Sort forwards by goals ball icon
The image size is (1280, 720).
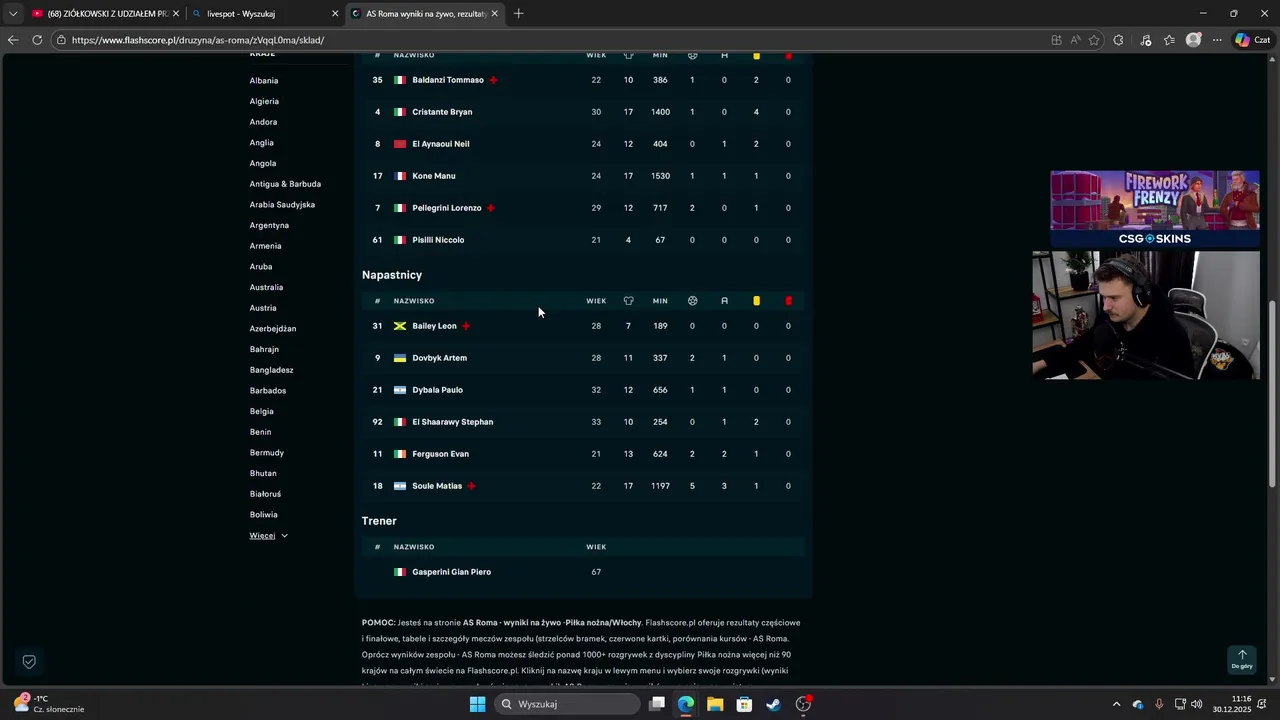pos(692,301)
